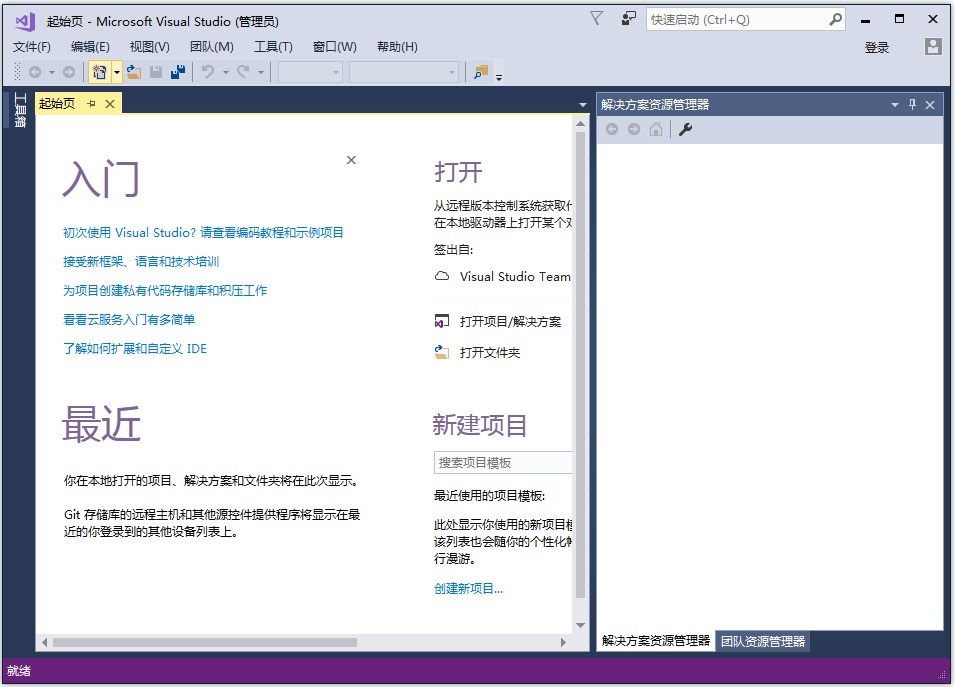Close the 起始页 tab
This screenshot has width=955, height=687.
[110, 104]
